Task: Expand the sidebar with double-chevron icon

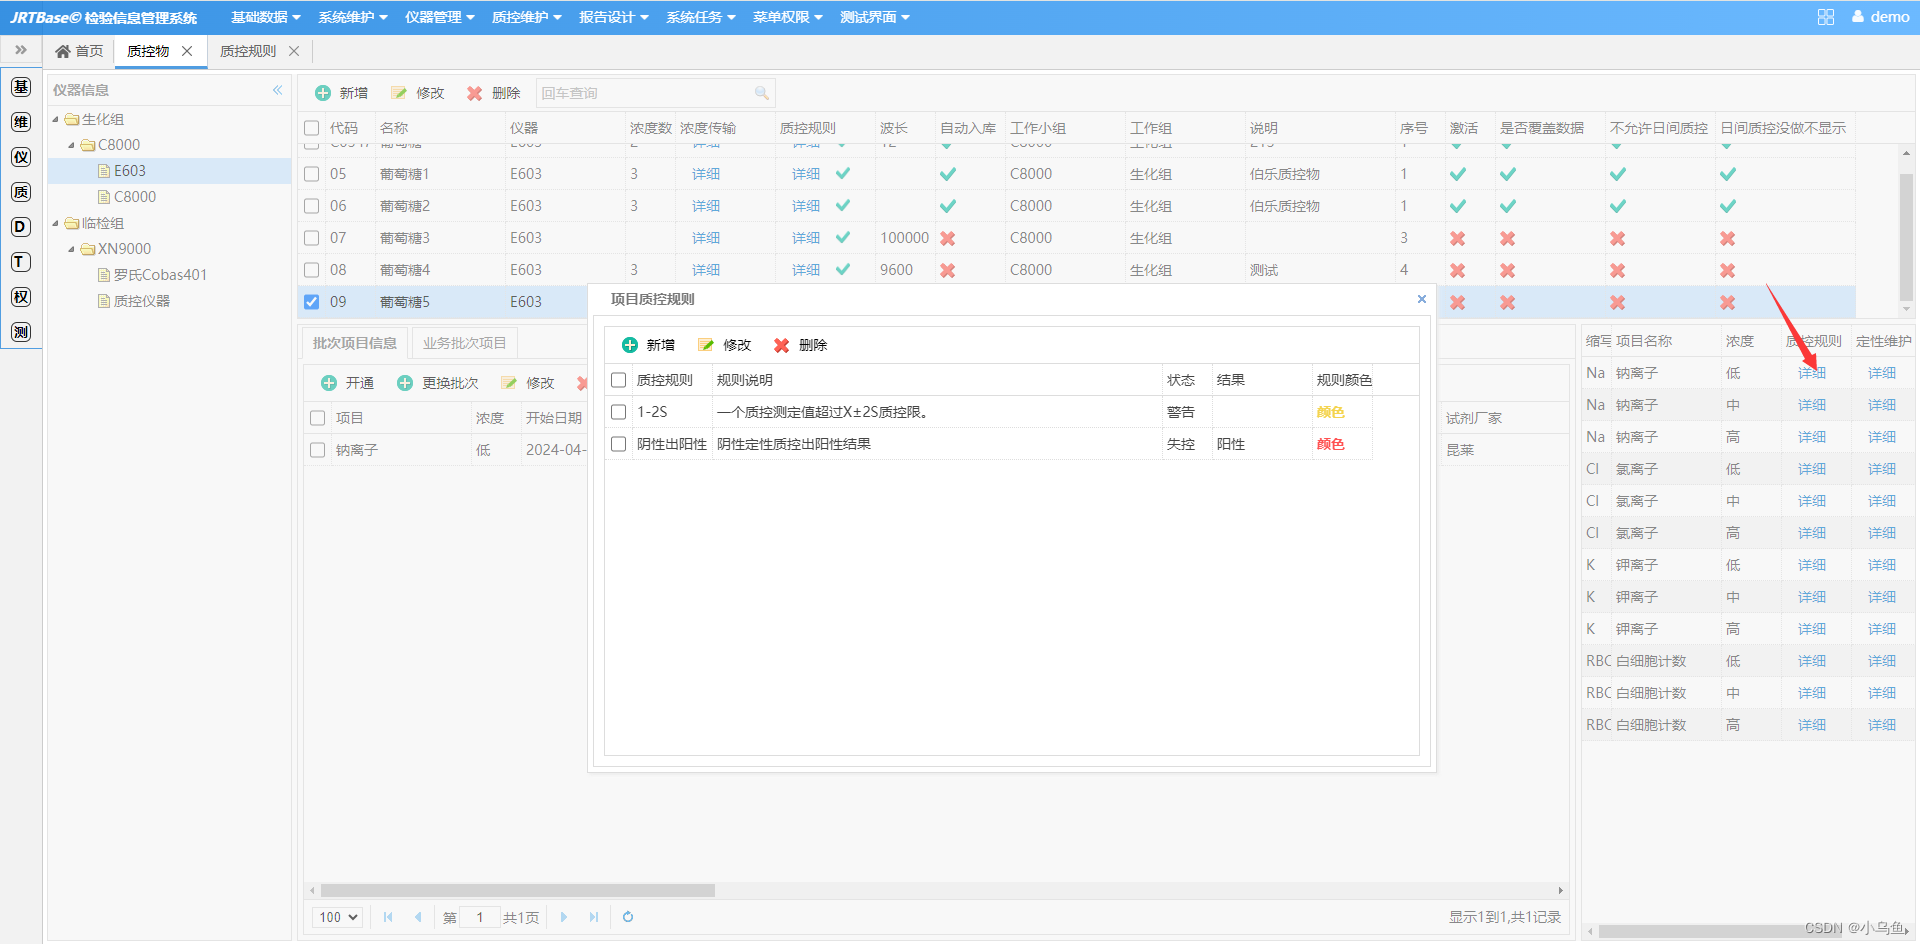Action: (x=21, y=50)
